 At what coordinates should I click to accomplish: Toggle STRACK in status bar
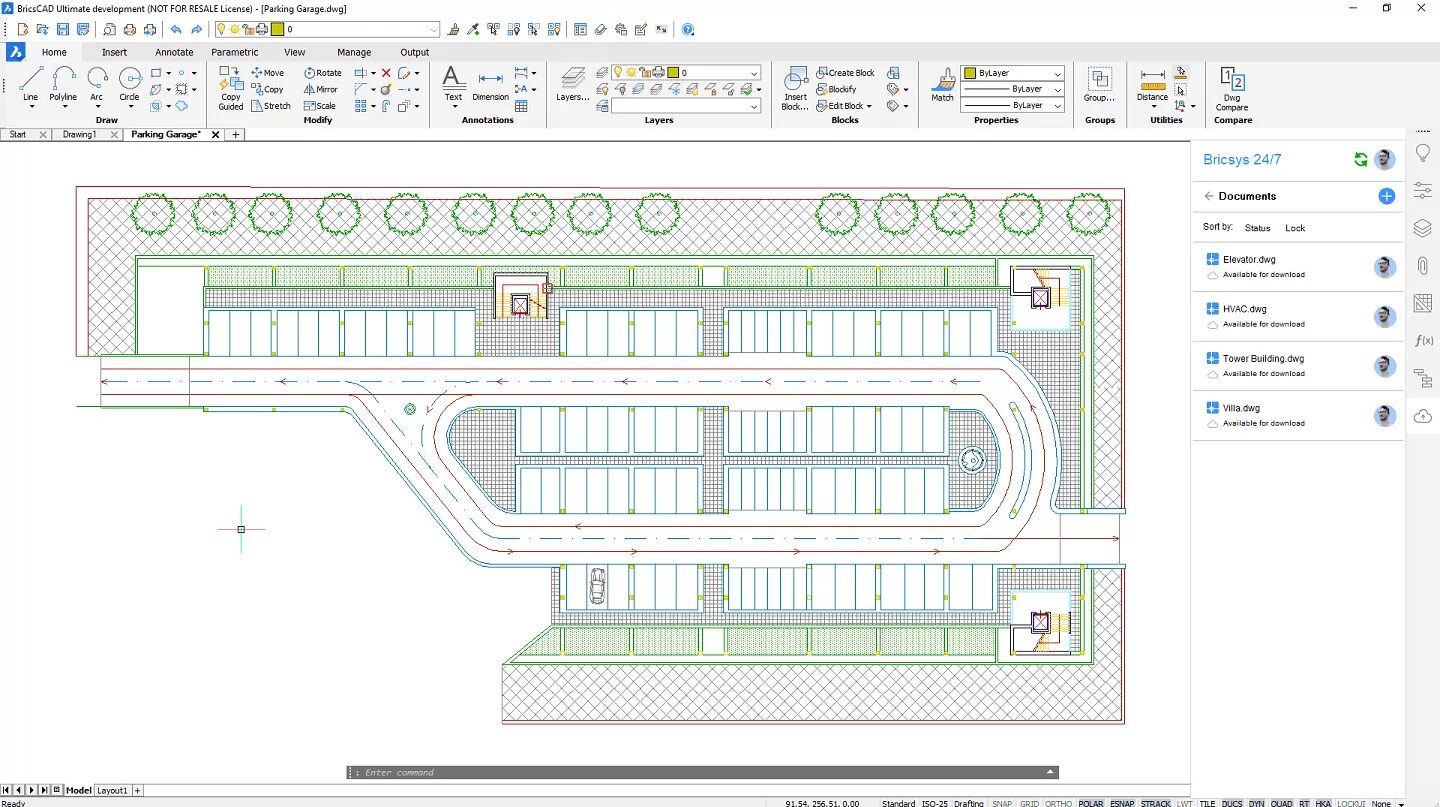tap(1156, 803)
